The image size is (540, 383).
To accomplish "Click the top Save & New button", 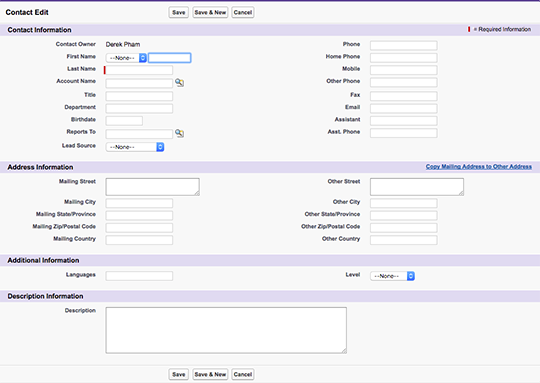I will coord(210,12).
